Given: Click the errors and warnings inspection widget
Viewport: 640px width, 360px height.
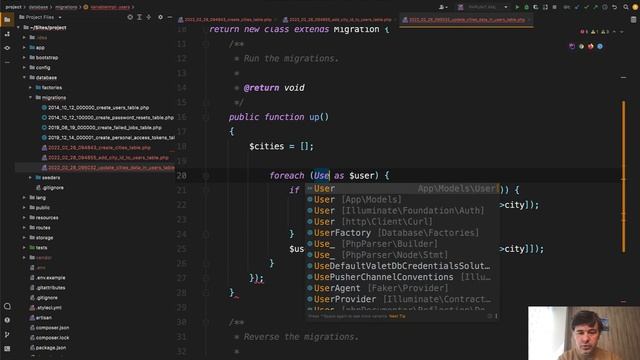Looking at the screenshot, I should pos(596,31).
